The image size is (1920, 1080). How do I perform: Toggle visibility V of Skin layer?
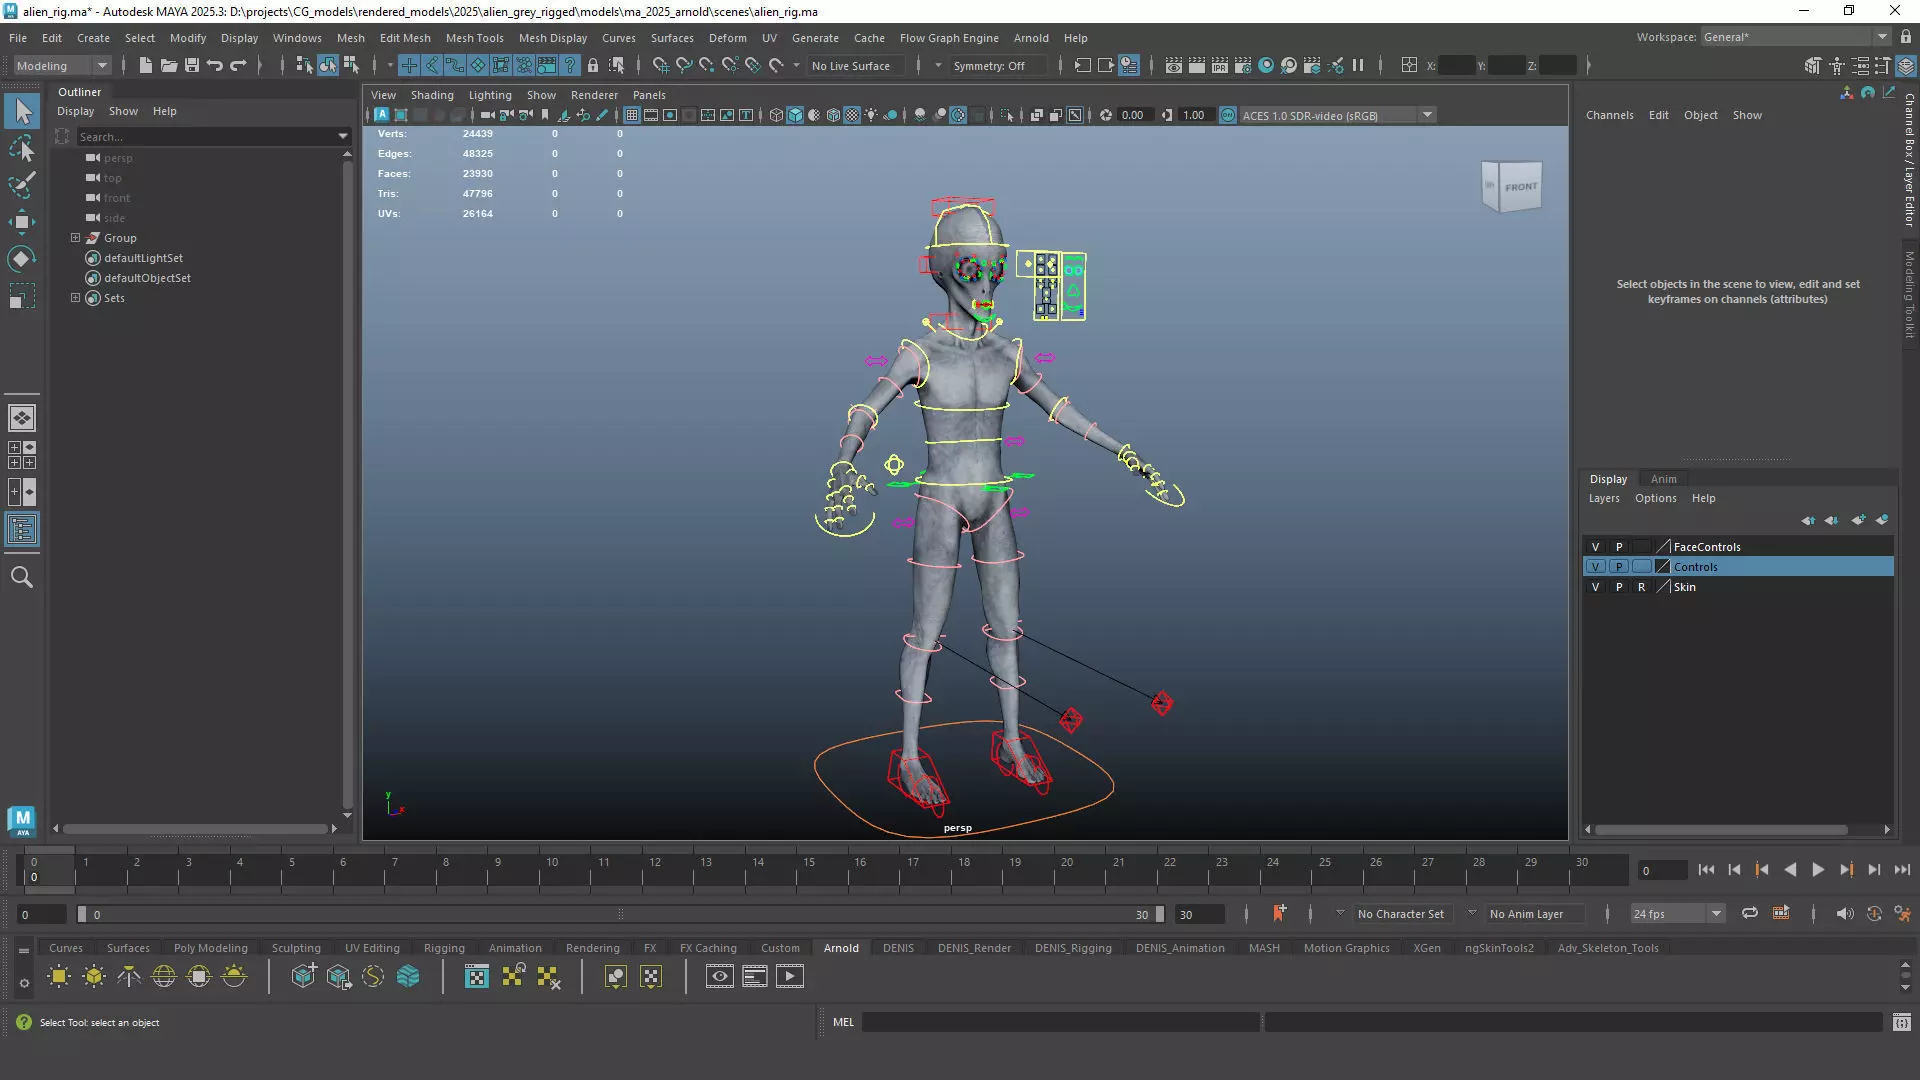click(1595, 587)
